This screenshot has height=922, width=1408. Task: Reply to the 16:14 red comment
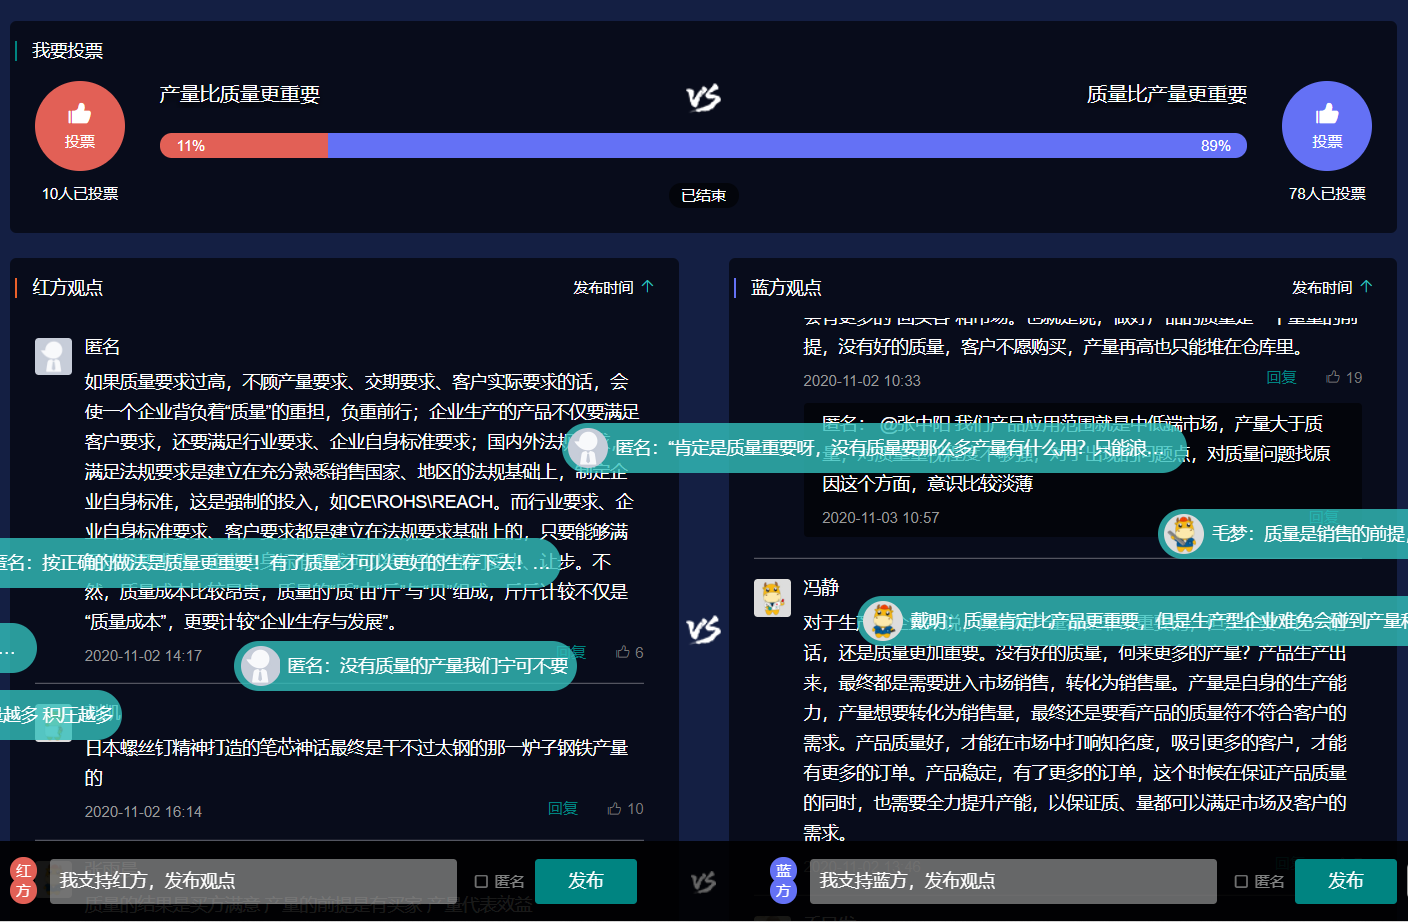[x=562, y=808]
